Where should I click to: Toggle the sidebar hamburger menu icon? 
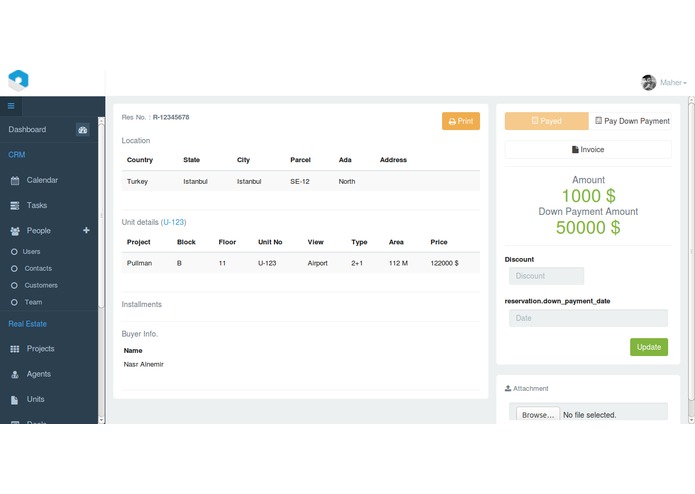(11, 106)
